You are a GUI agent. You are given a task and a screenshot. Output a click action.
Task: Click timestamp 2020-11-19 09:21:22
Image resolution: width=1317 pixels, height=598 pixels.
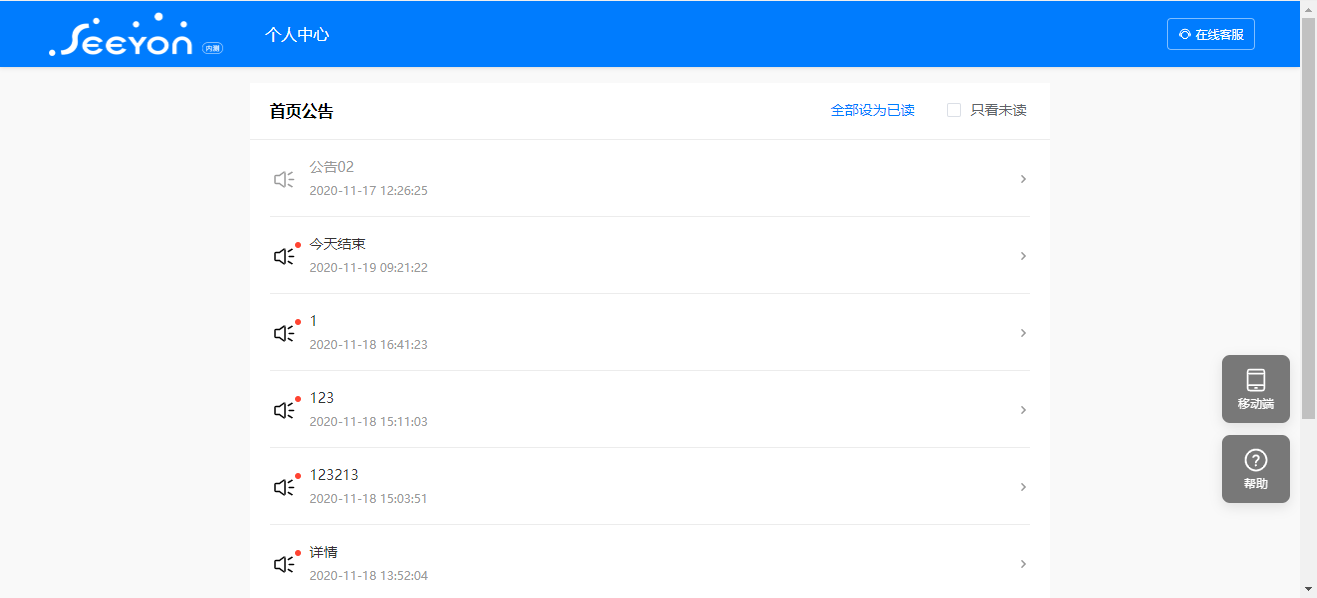368,267
